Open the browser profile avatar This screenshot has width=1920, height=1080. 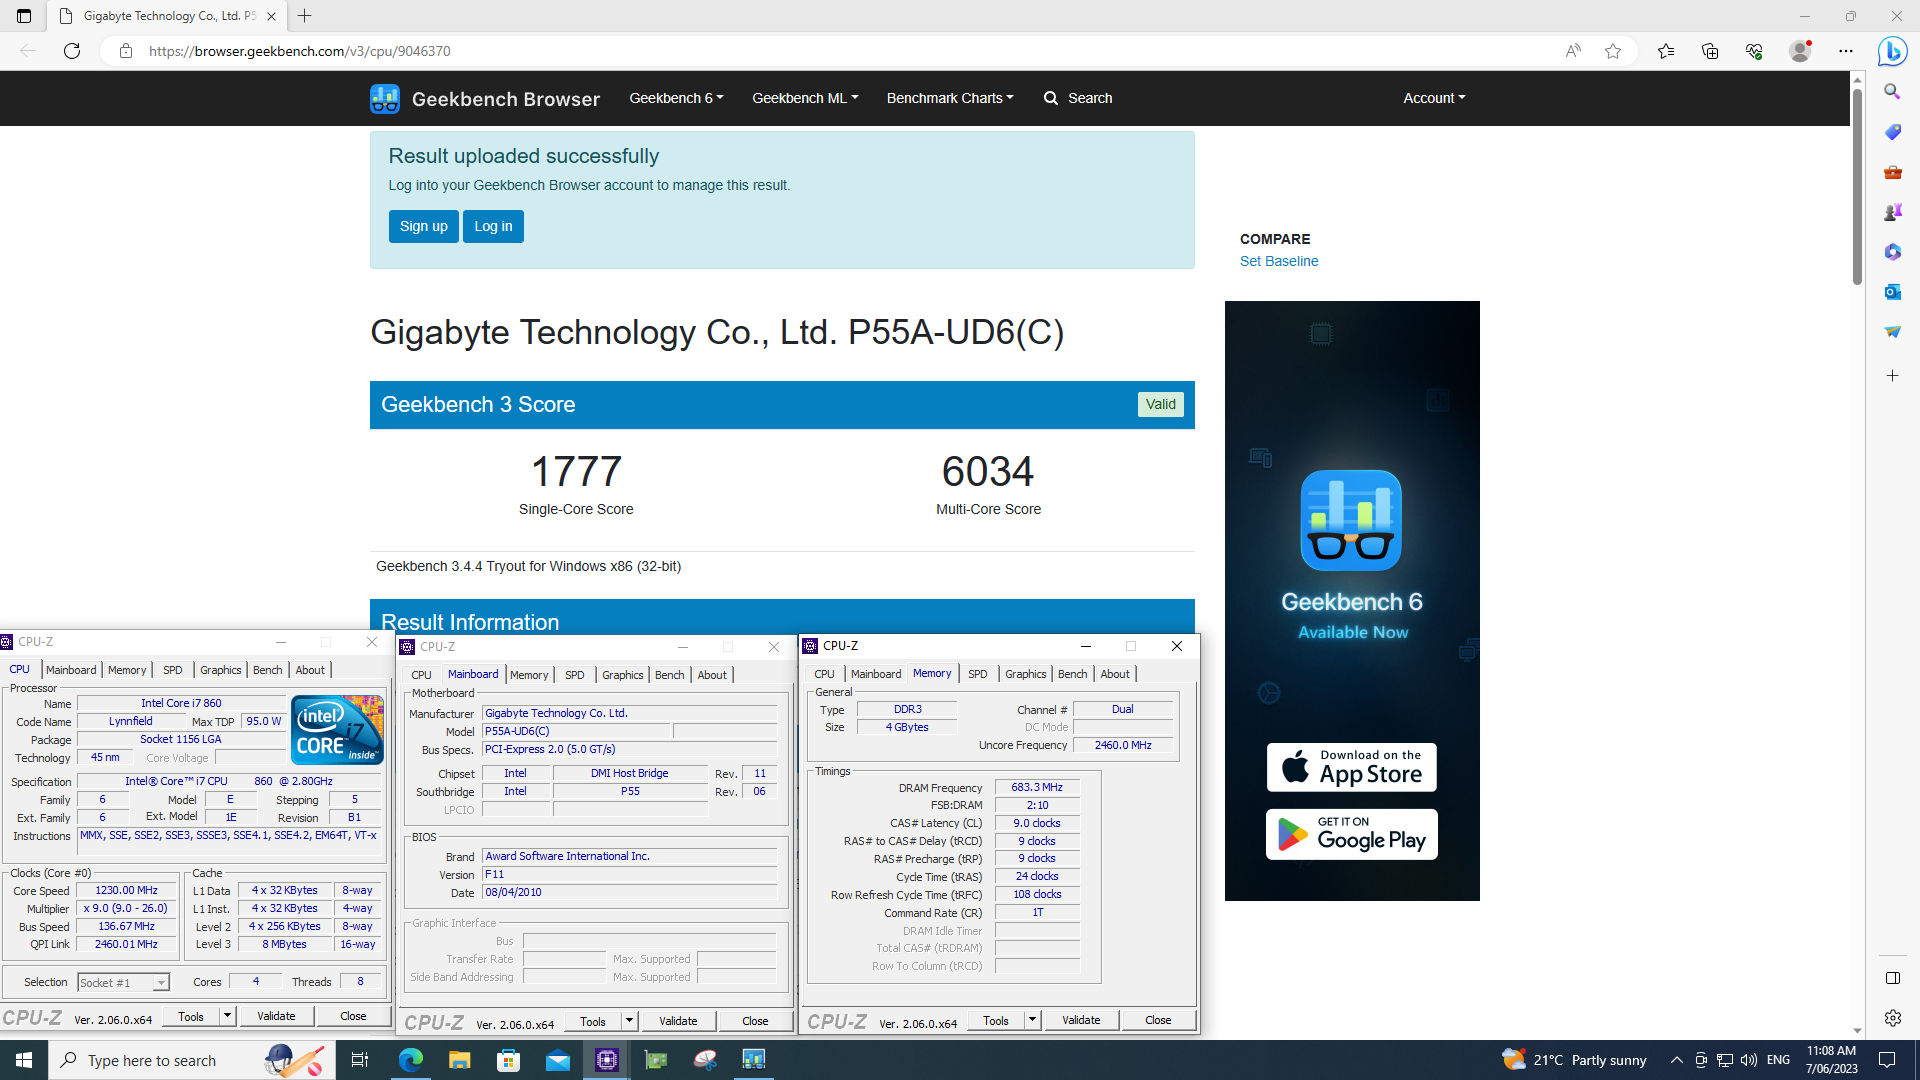(x=1800, y=51)
